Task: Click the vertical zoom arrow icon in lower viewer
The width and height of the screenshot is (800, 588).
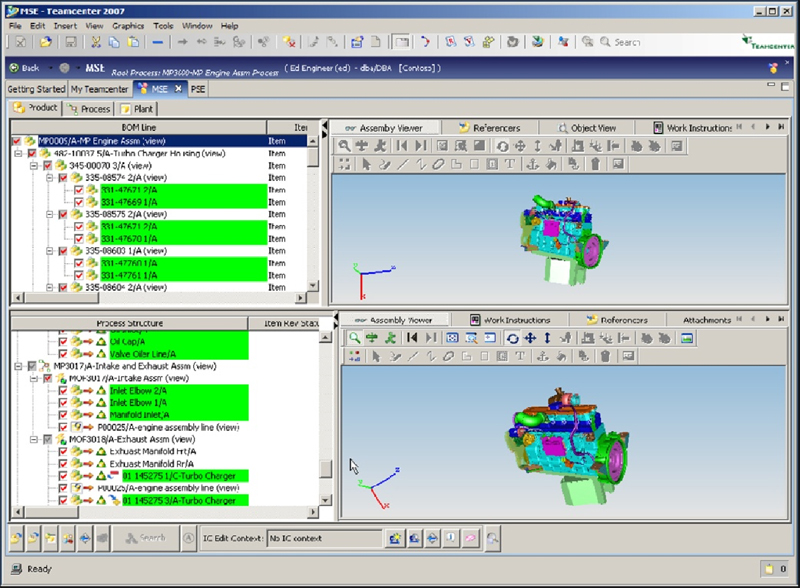Action: 547,338
